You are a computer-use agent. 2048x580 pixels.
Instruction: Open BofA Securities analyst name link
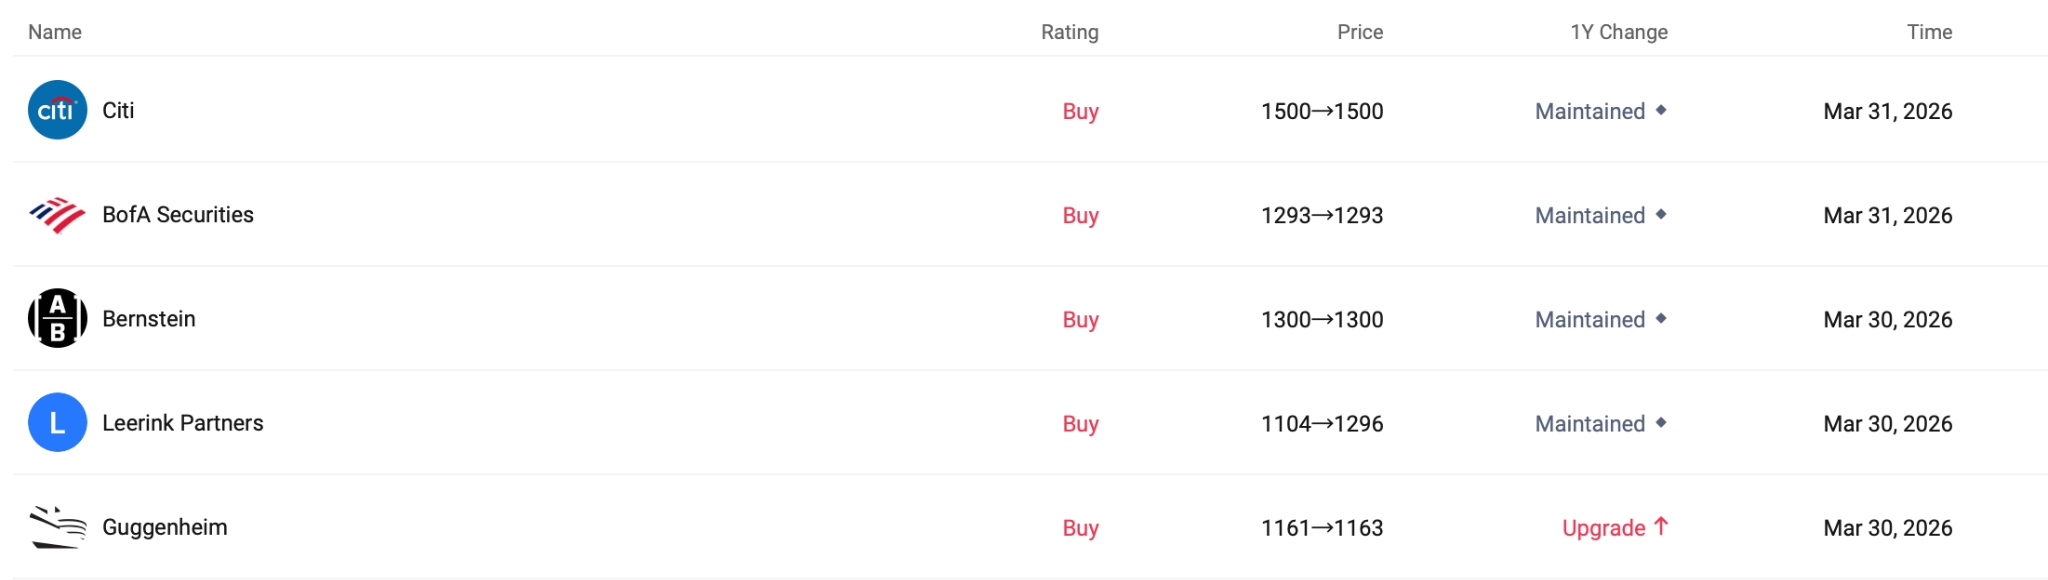coord(177,214)
